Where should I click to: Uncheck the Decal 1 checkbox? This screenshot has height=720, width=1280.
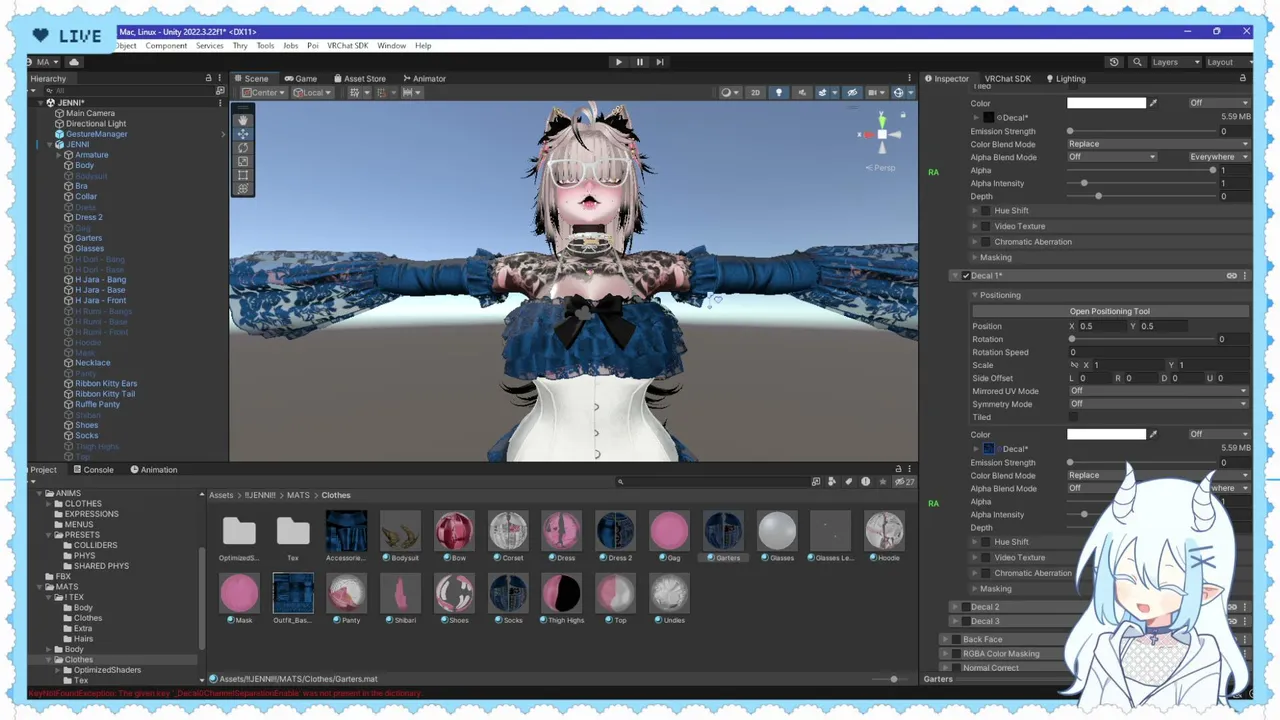click(x=965, y=276)
